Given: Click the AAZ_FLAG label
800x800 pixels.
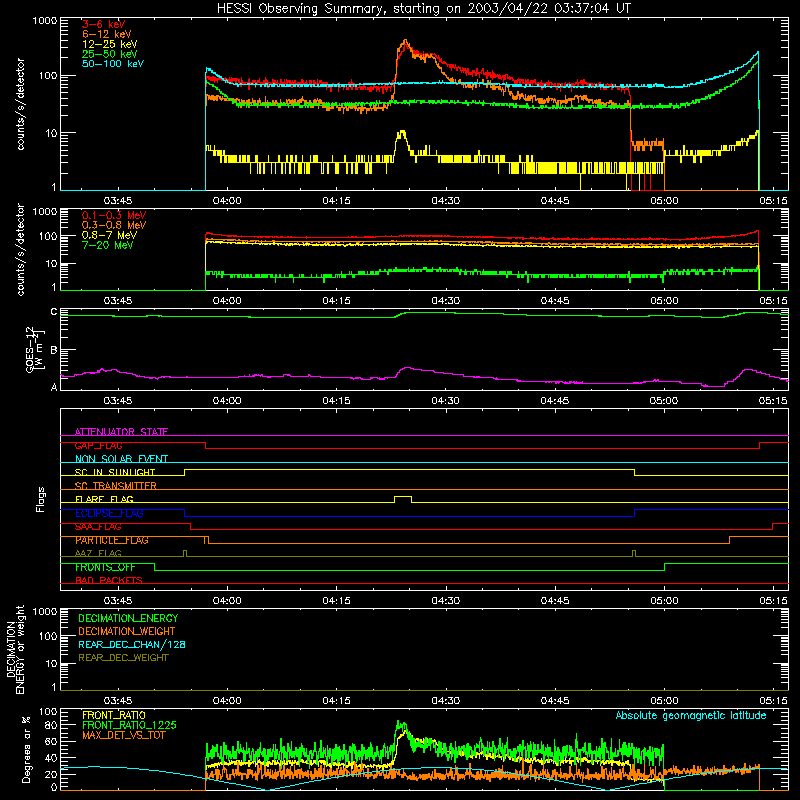Looking at the screenshot, I should (x=98, y=553).
